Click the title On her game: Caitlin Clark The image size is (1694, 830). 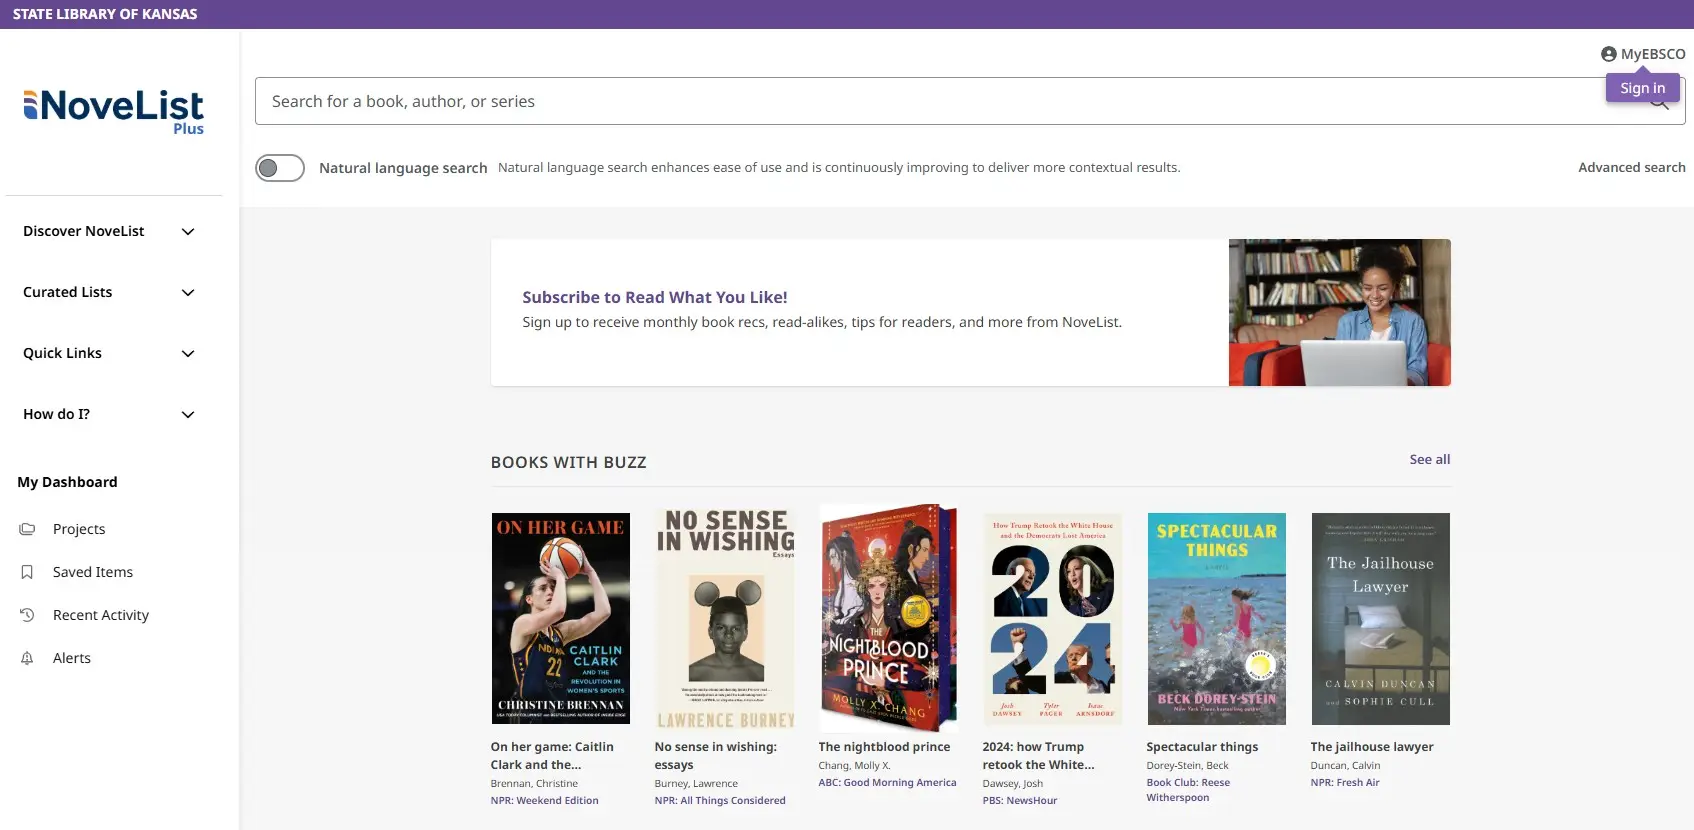click(x=552, y=756)
